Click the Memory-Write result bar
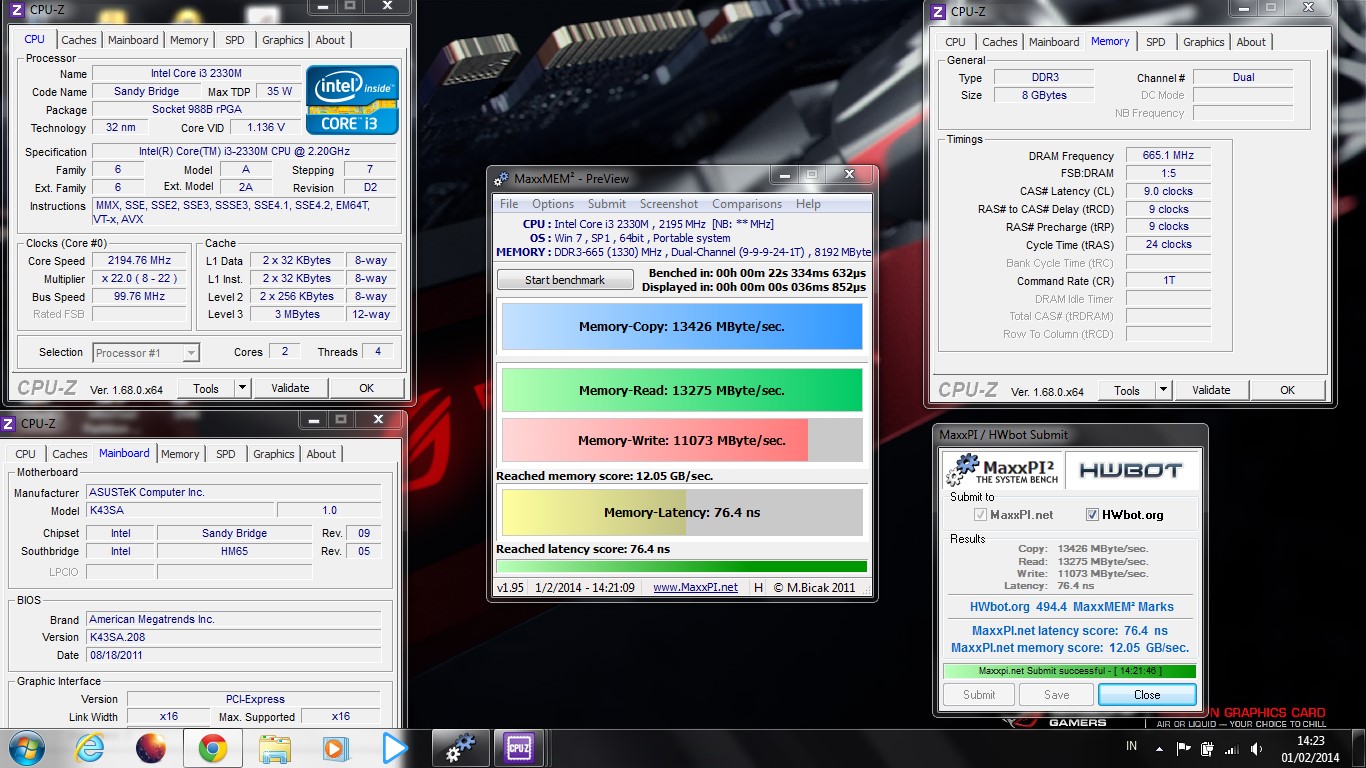The width and height of the screenshot is (1366, 768). (x=682, y=440)
